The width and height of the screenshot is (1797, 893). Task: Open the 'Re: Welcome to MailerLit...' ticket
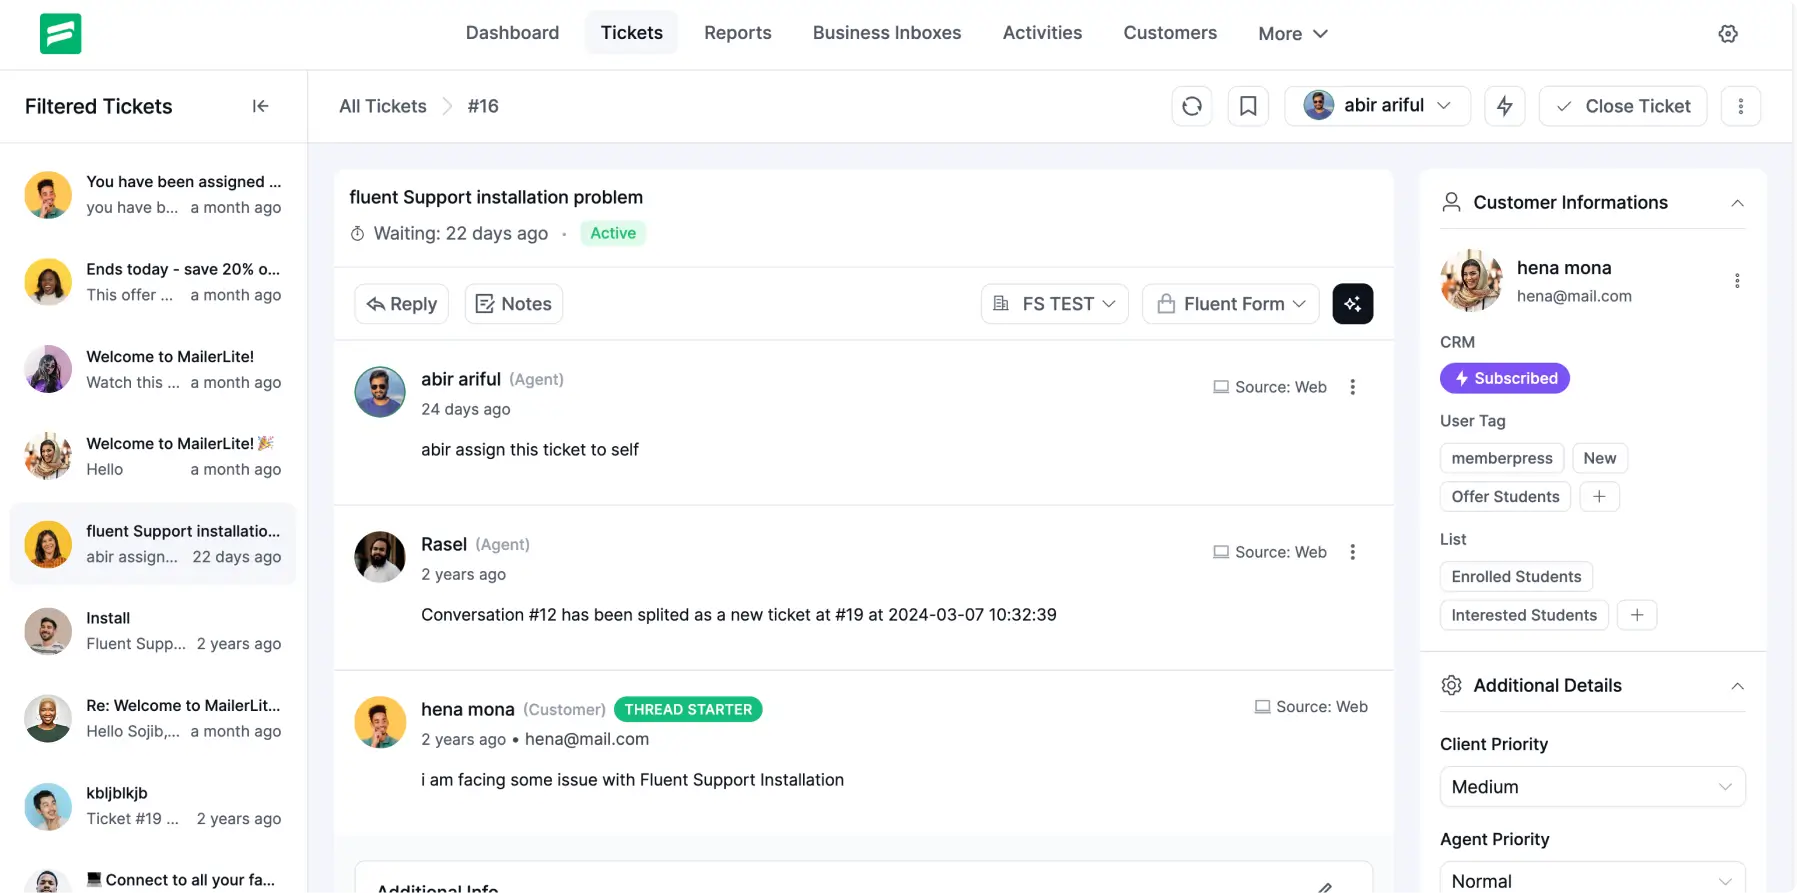tap(153, 718)
